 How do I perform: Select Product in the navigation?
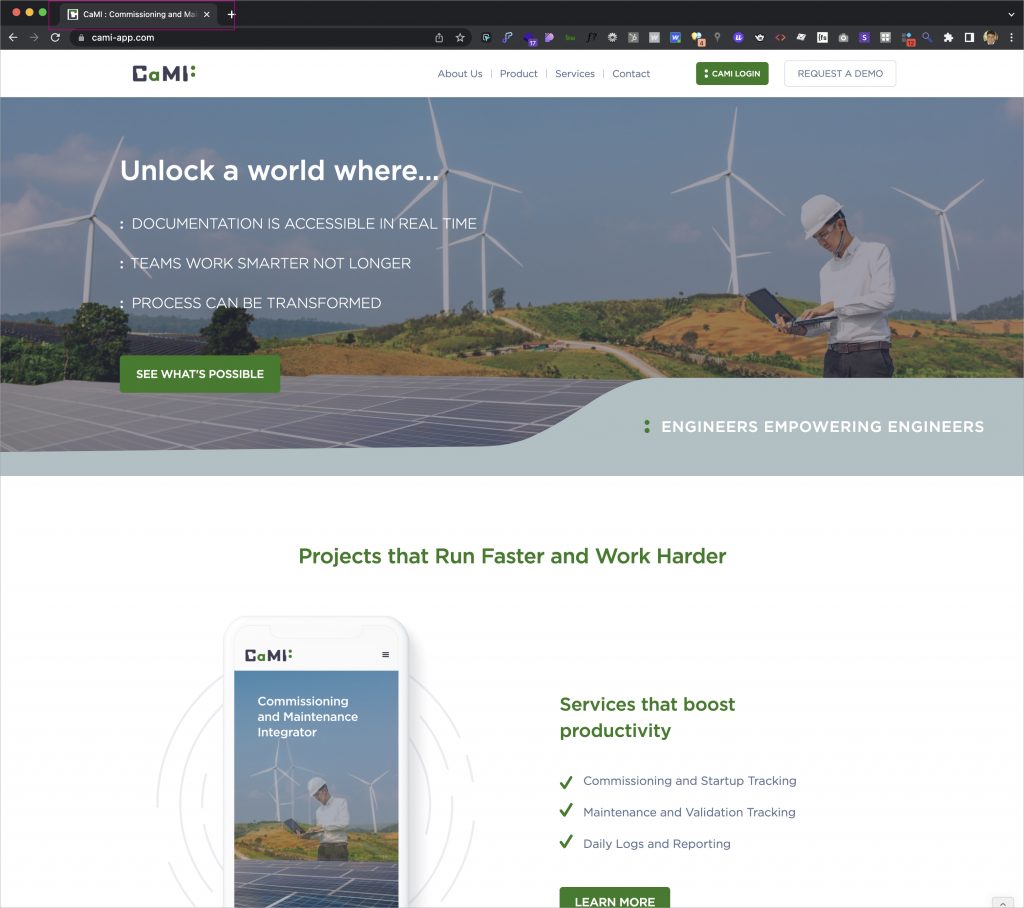tap(518, 74)
